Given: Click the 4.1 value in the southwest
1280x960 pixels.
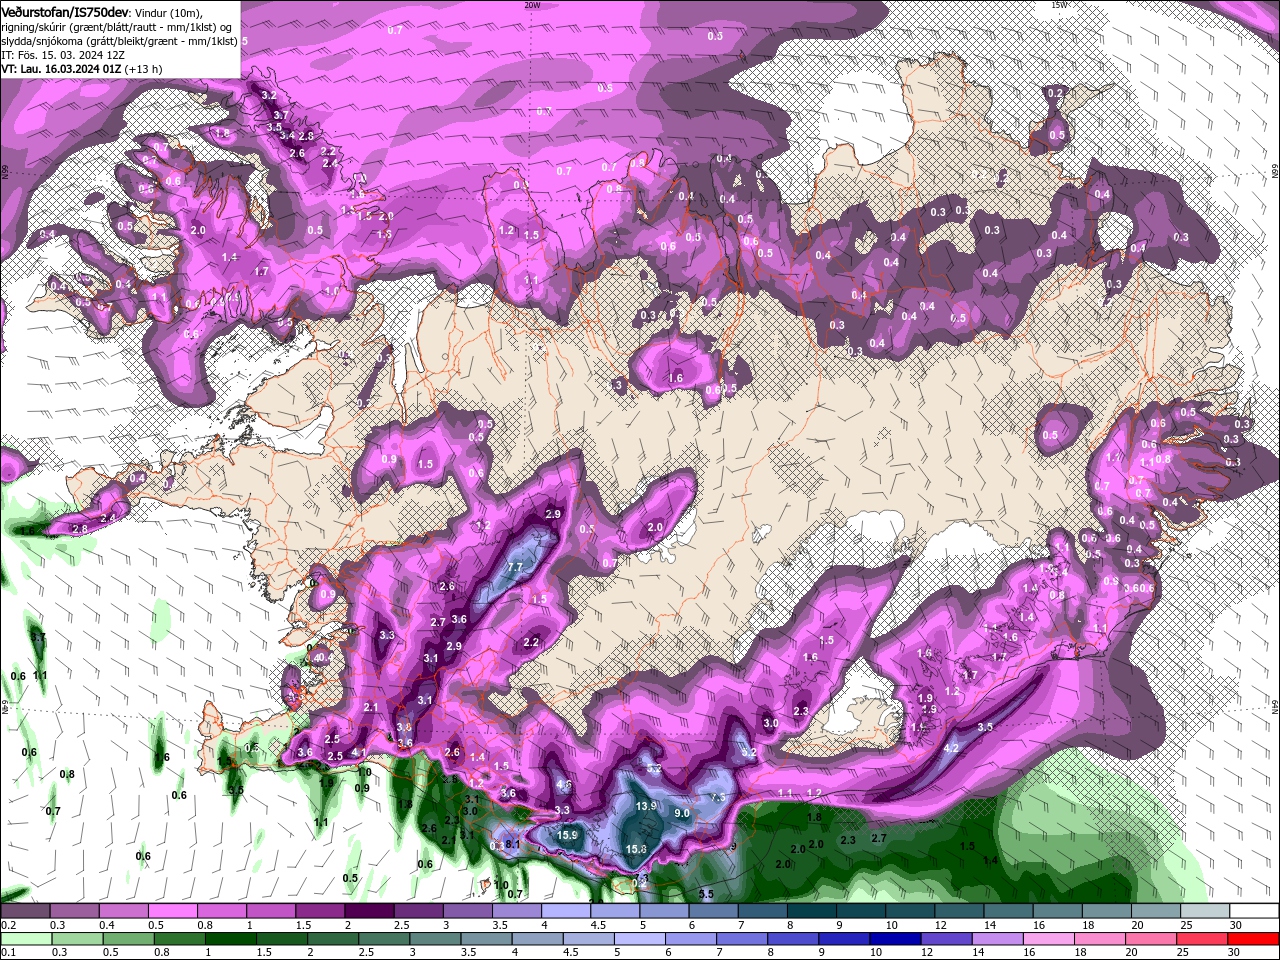Looking at the screenshot, I should pyautogui.click(x=359, y=753).
